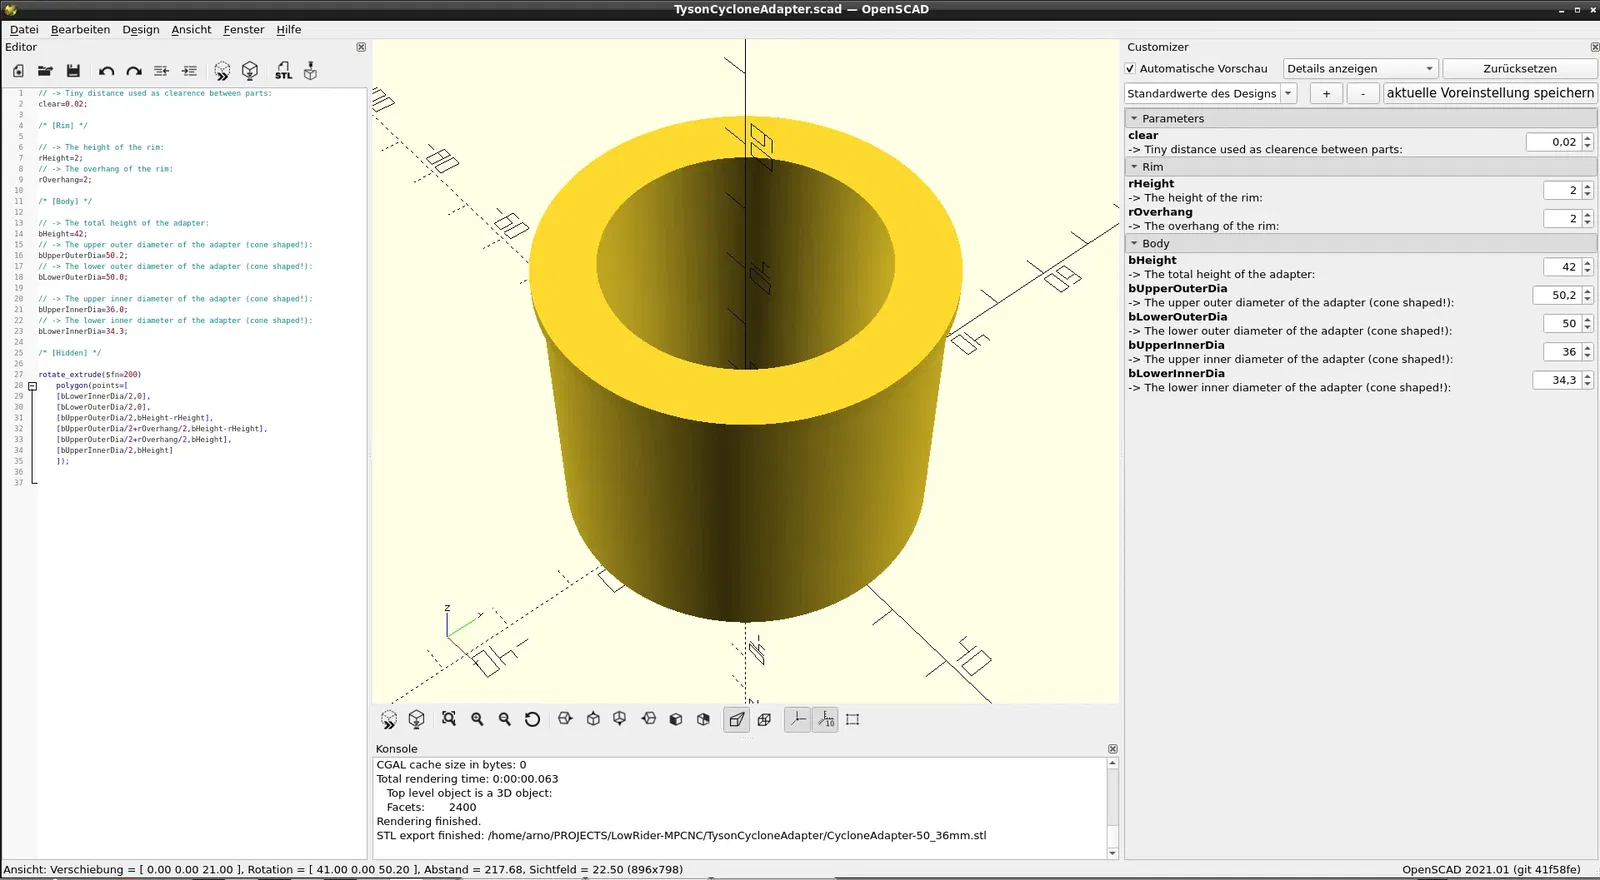Open the Standardwerte des Designs dropdown
The height and width of the screenshot is (880, 1600).
coord(1210,93)
